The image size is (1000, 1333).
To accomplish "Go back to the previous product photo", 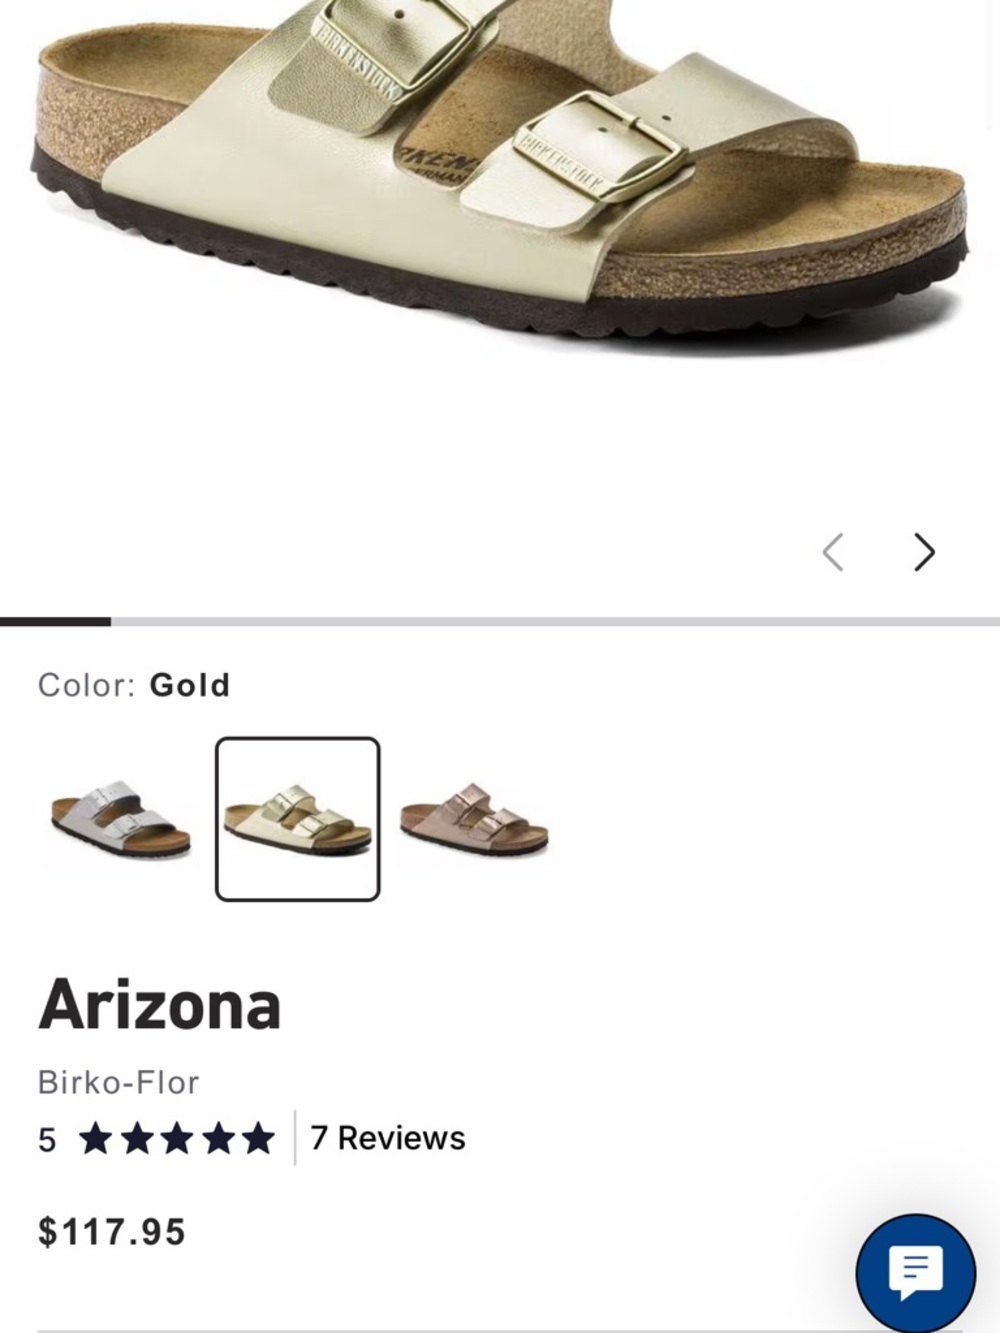I will pos(835,551).
